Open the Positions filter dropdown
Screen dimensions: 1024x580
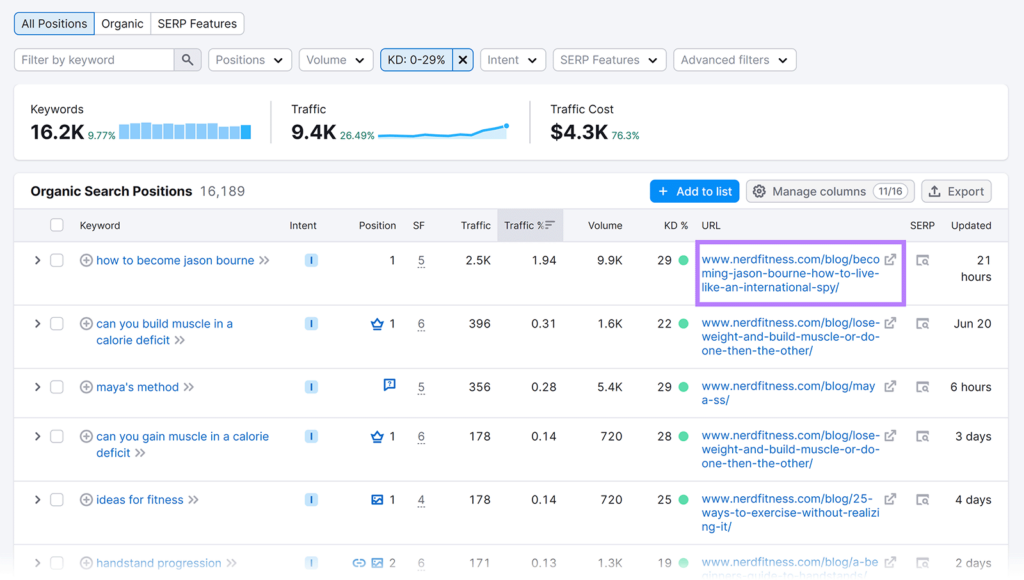pyautogui.click(x=249, y=59)
